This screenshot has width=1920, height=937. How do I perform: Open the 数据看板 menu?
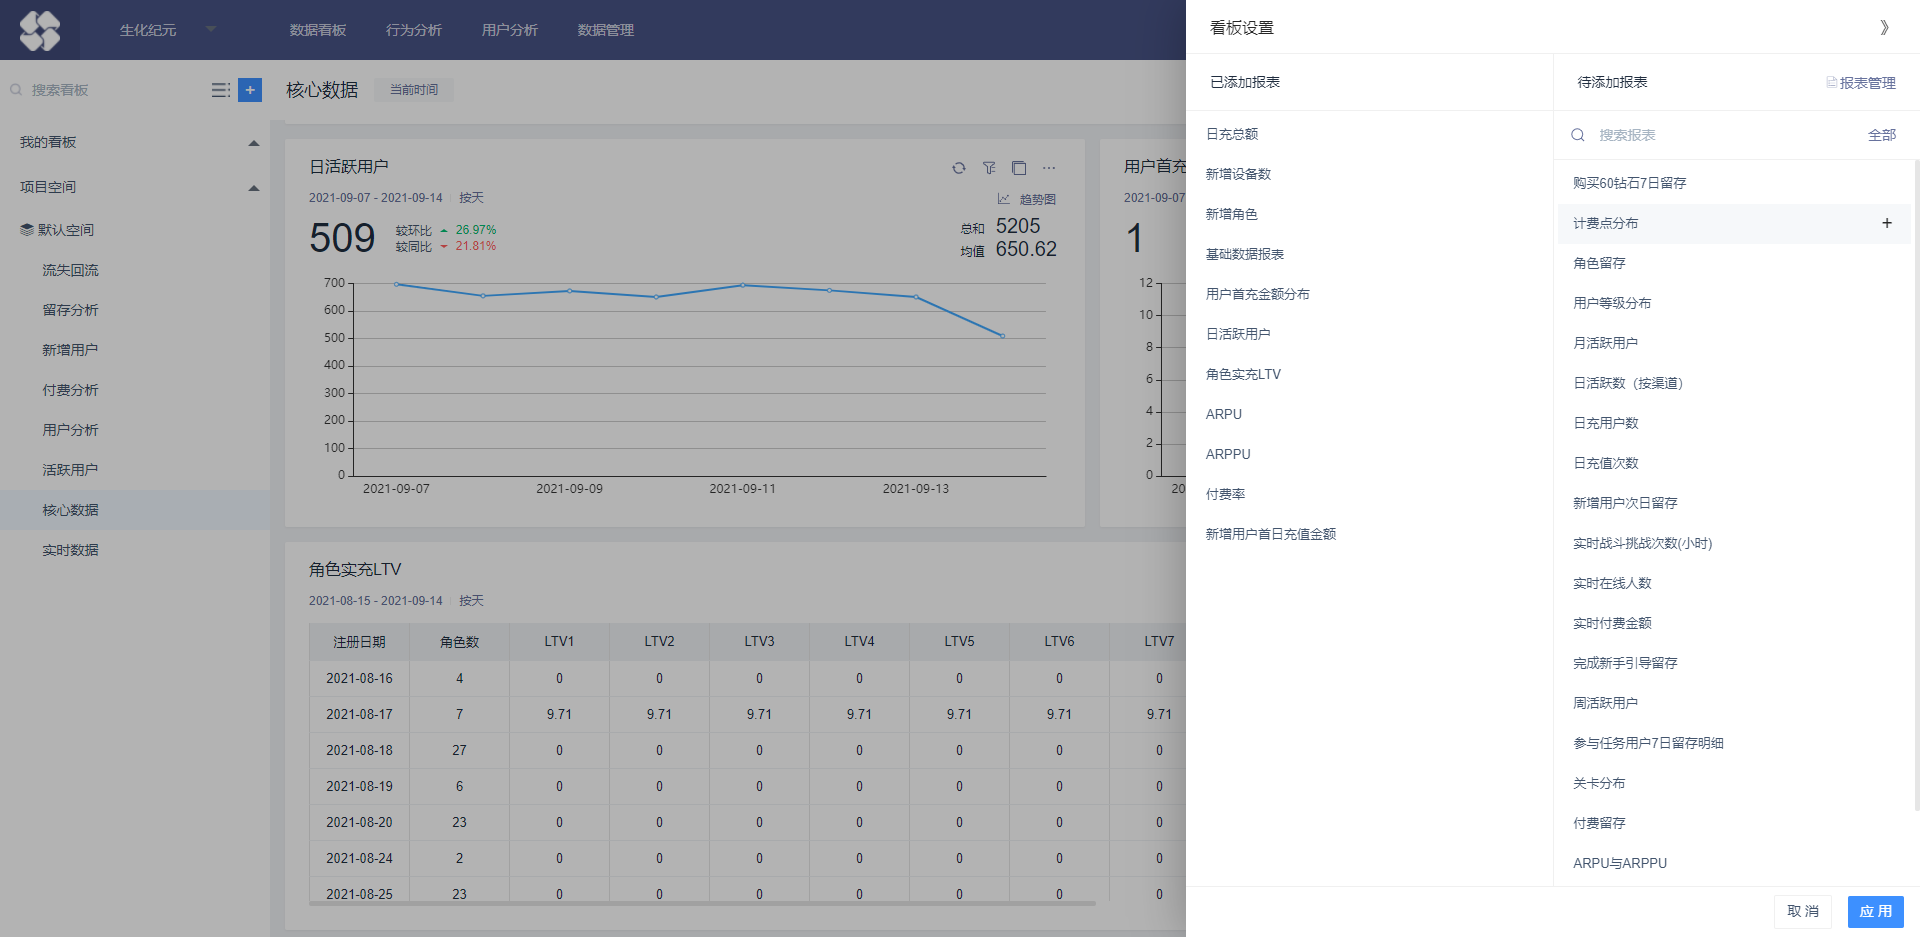[x=318, y=30]
